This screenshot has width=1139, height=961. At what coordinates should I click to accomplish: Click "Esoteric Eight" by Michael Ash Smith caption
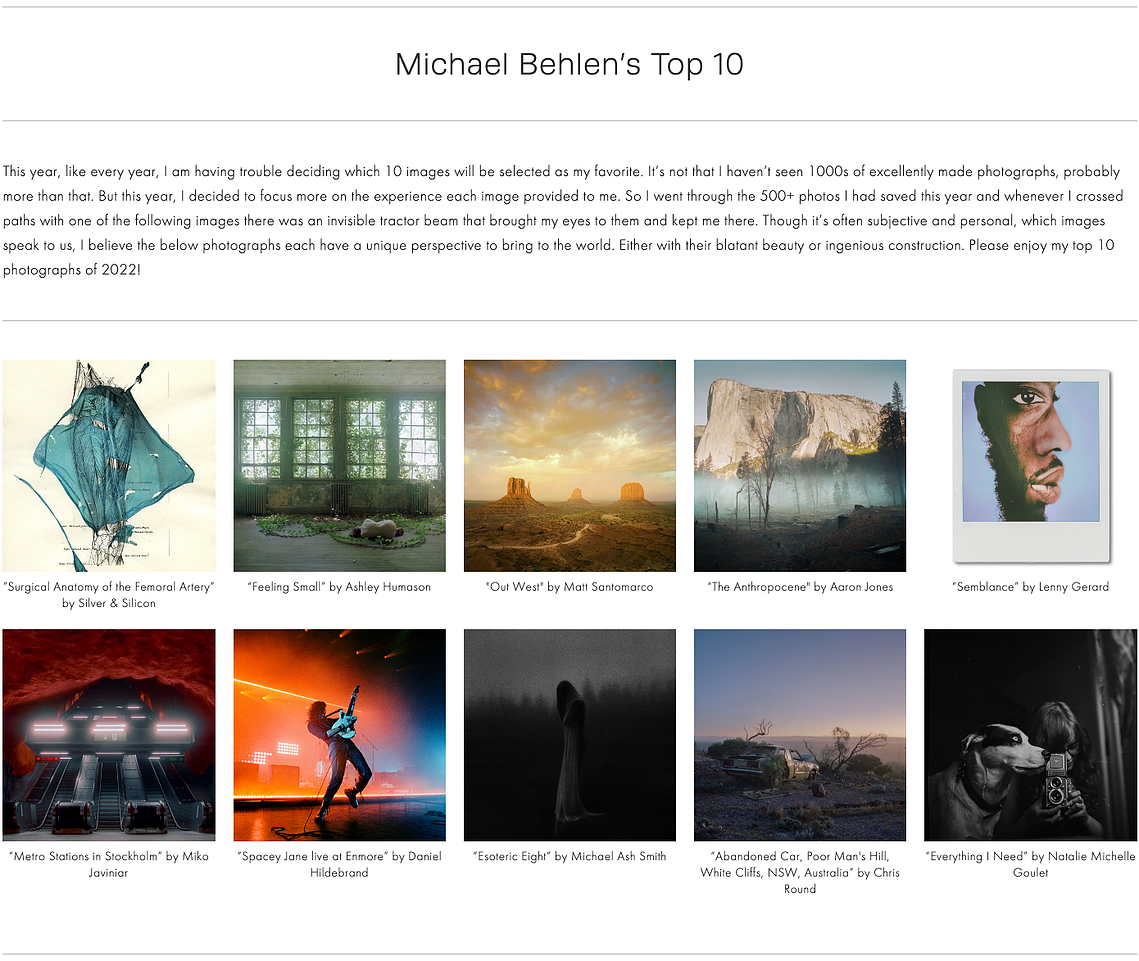point(570,856)
